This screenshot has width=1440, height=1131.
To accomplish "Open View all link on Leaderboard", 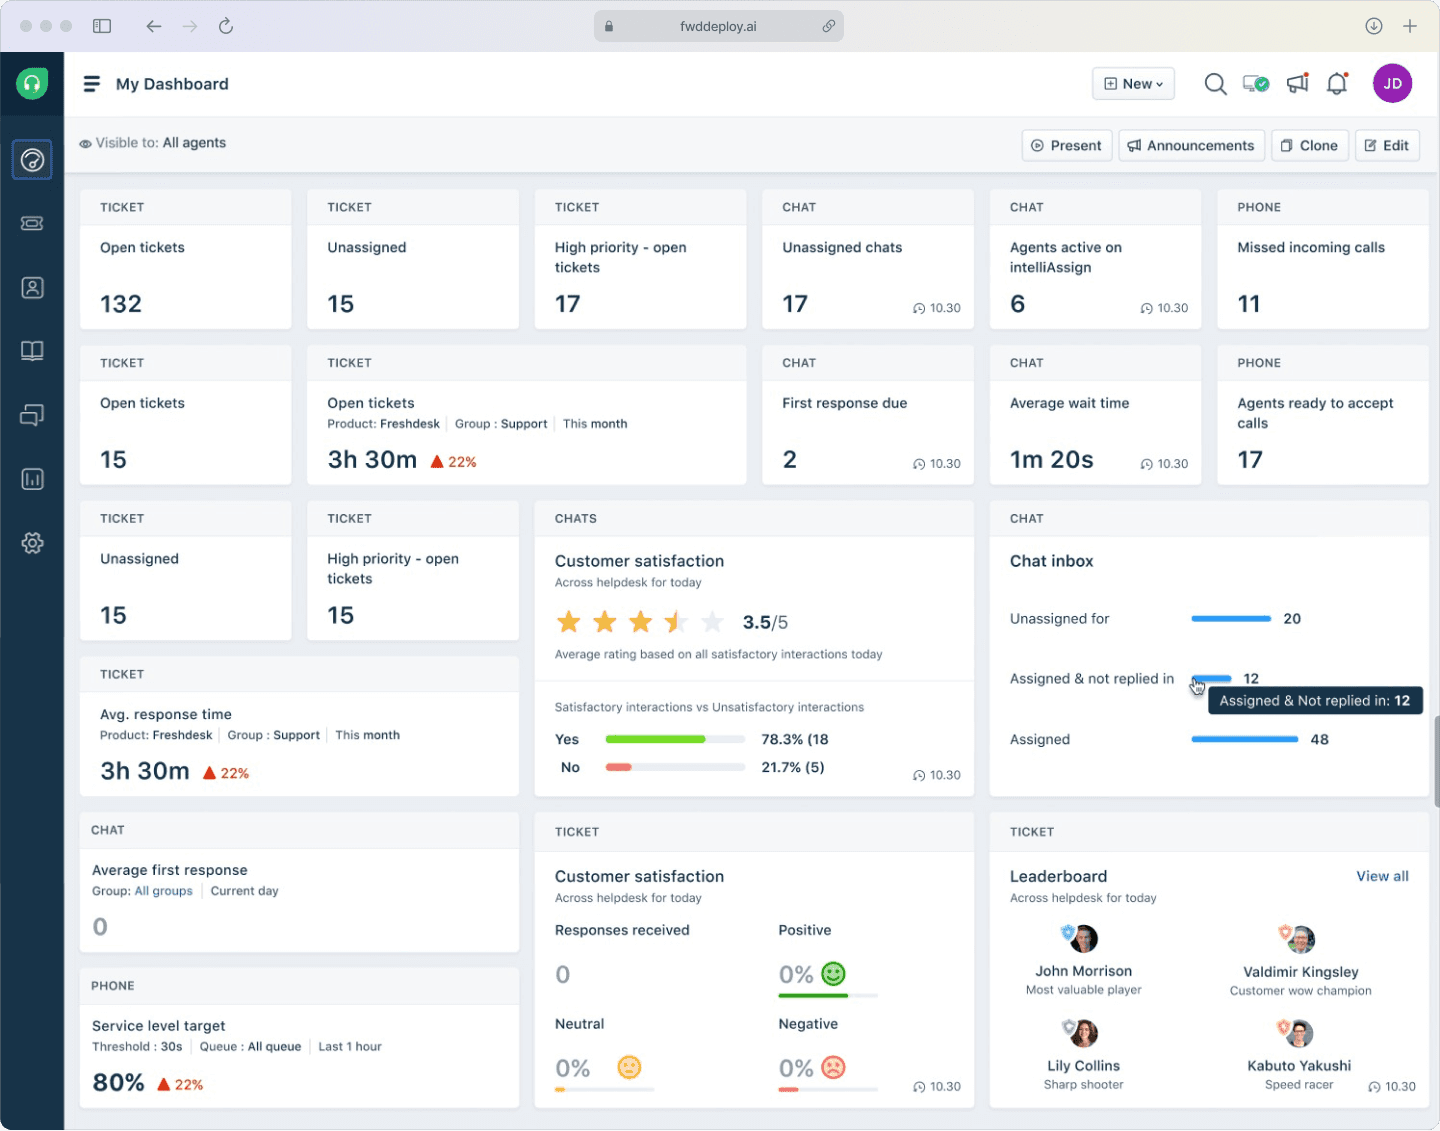I will point(1382,876).
